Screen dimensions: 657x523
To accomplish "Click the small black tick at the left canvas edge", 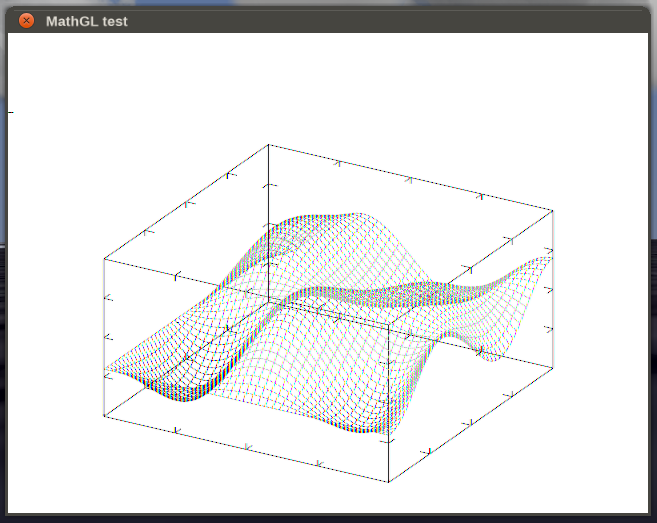I will pyautogui.click(x=10, y=112).
